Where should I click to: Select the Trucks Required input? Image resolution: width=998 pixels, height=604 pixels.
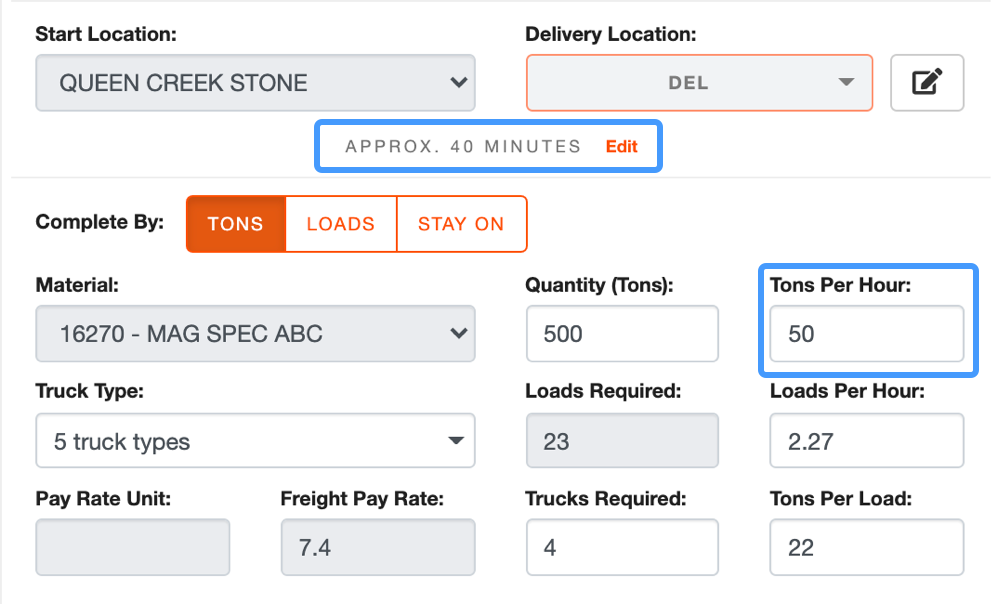622,547
